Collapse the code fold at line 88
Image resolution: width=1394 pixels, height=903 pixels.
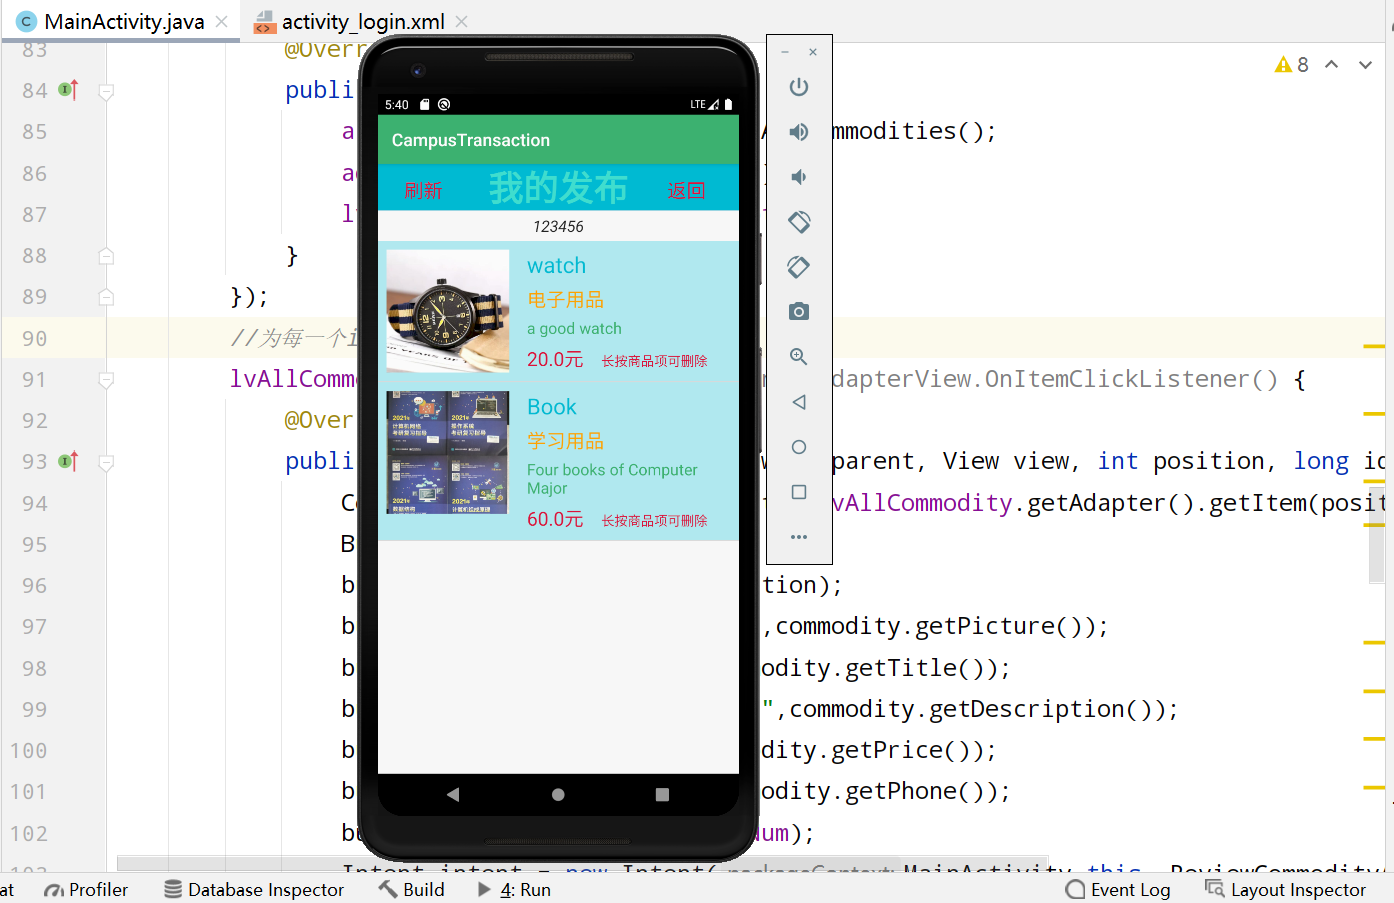pyautogui.click(x=106, y=256)
